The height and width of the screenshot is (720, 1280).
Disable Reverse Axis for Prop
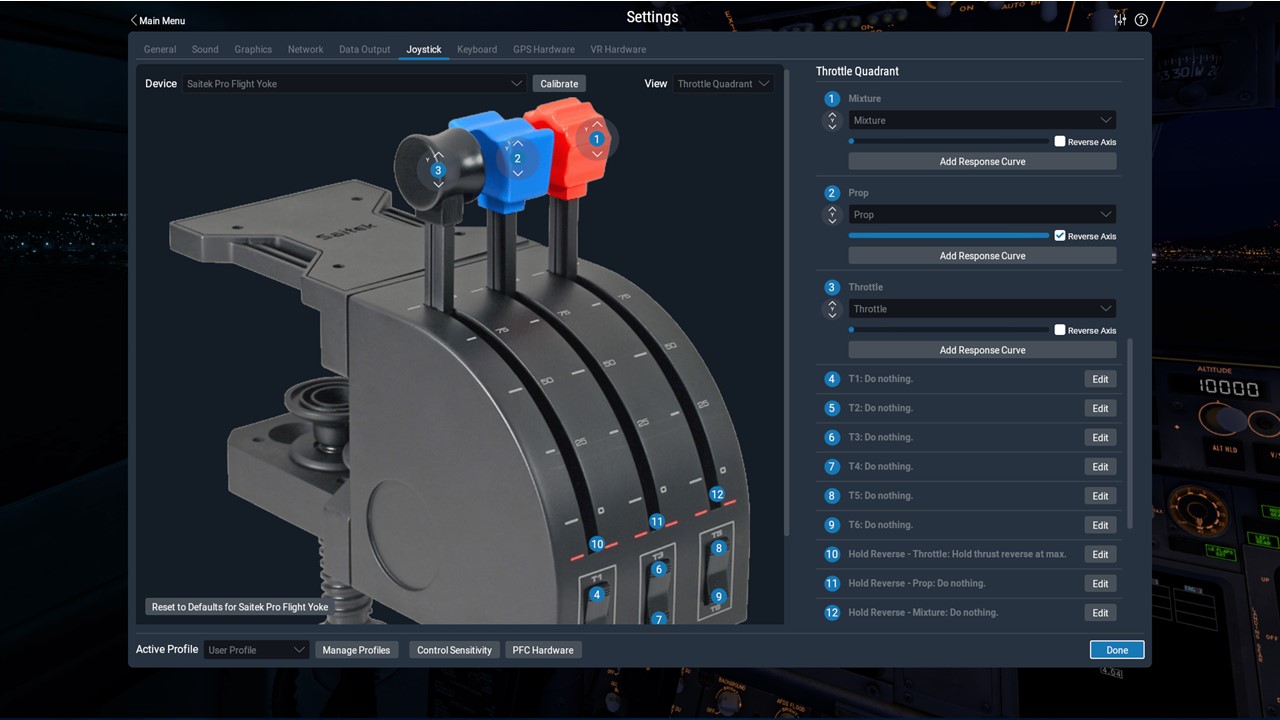click(1060, 236)
